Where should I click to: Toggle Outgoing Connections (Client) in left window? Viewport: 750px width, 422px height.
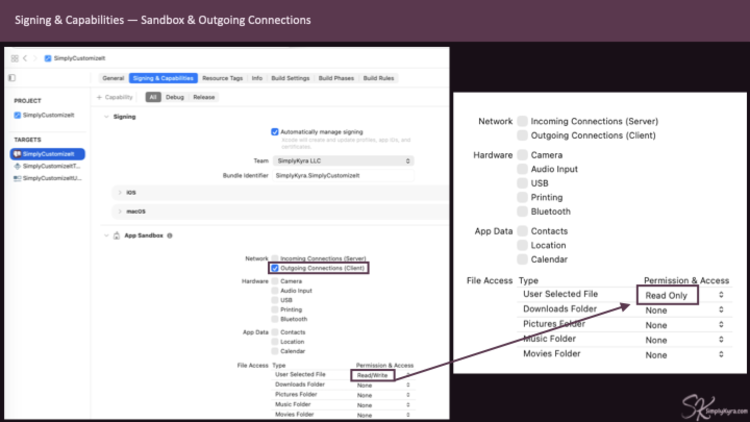pos(275,268)
